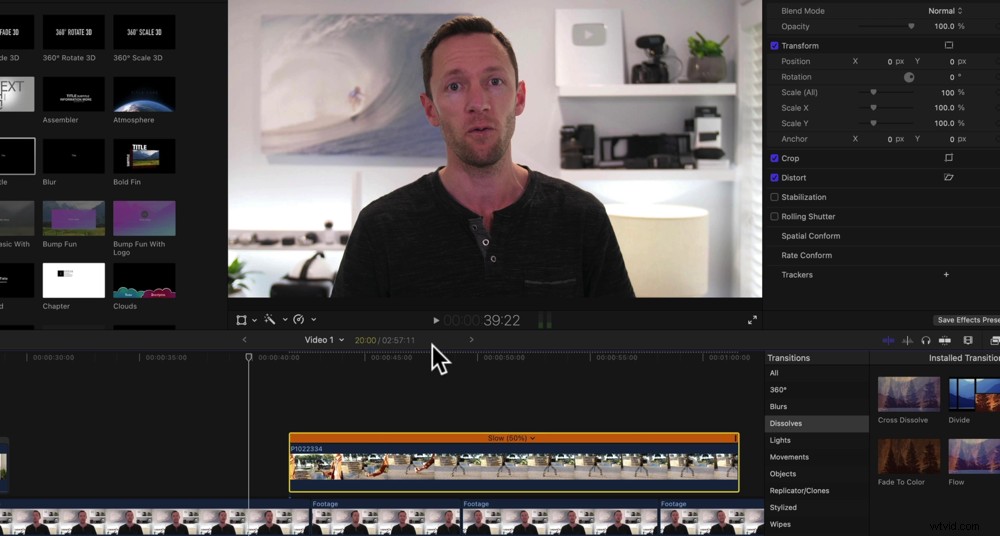Select 360° Scale 3D title
1000x536 pixels.
(144, 32)
